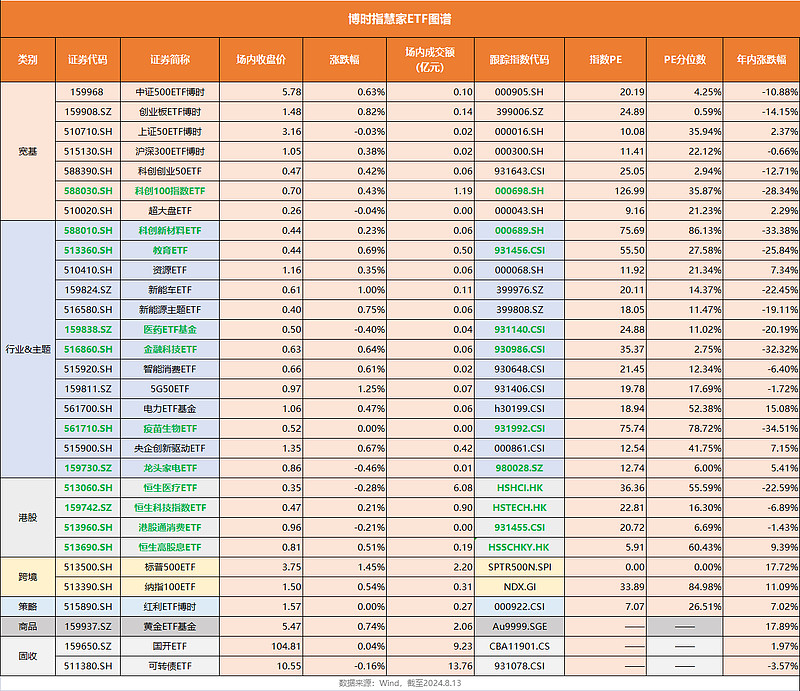Screen dimensions: 800x691
Task: Select the green name 教育ETF
Action: pyautogui.click(x=170, y=251)
